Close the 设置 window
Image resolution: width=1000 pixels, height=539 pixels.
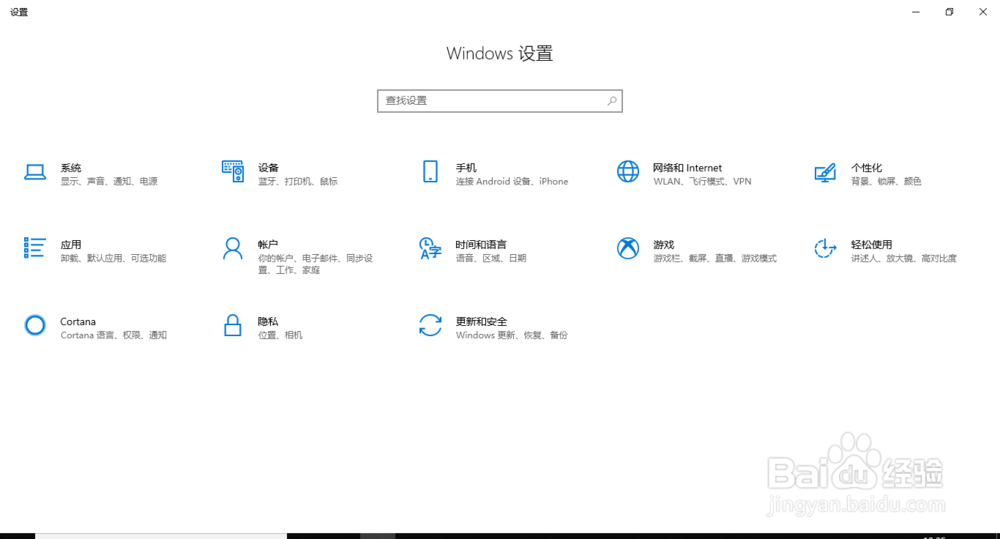click(x=983, y=12)
